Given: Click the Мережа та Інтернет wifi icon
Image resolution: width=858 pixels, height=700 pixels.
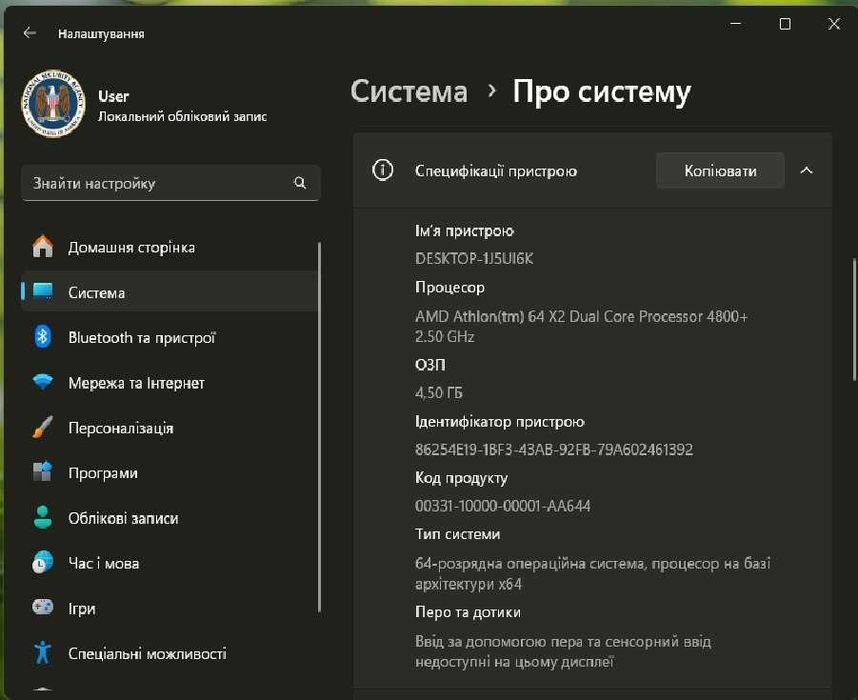Looking at the screenshot, I should point(43,381).
